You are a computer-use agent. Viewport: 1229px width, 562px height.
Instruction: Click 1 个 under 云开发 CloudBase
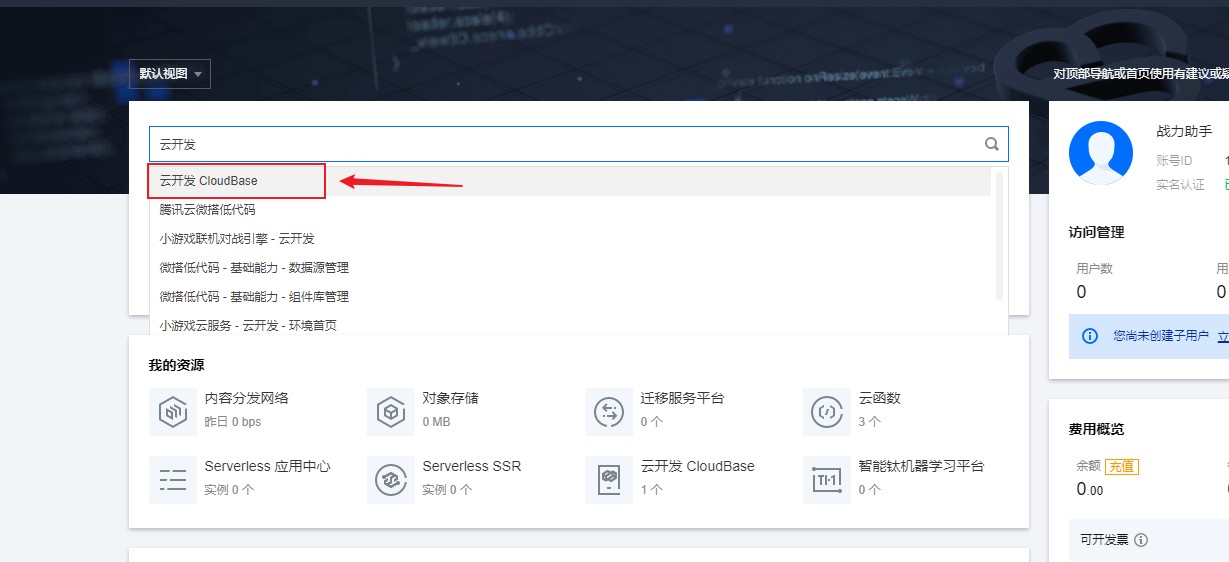tap(651, 490)
